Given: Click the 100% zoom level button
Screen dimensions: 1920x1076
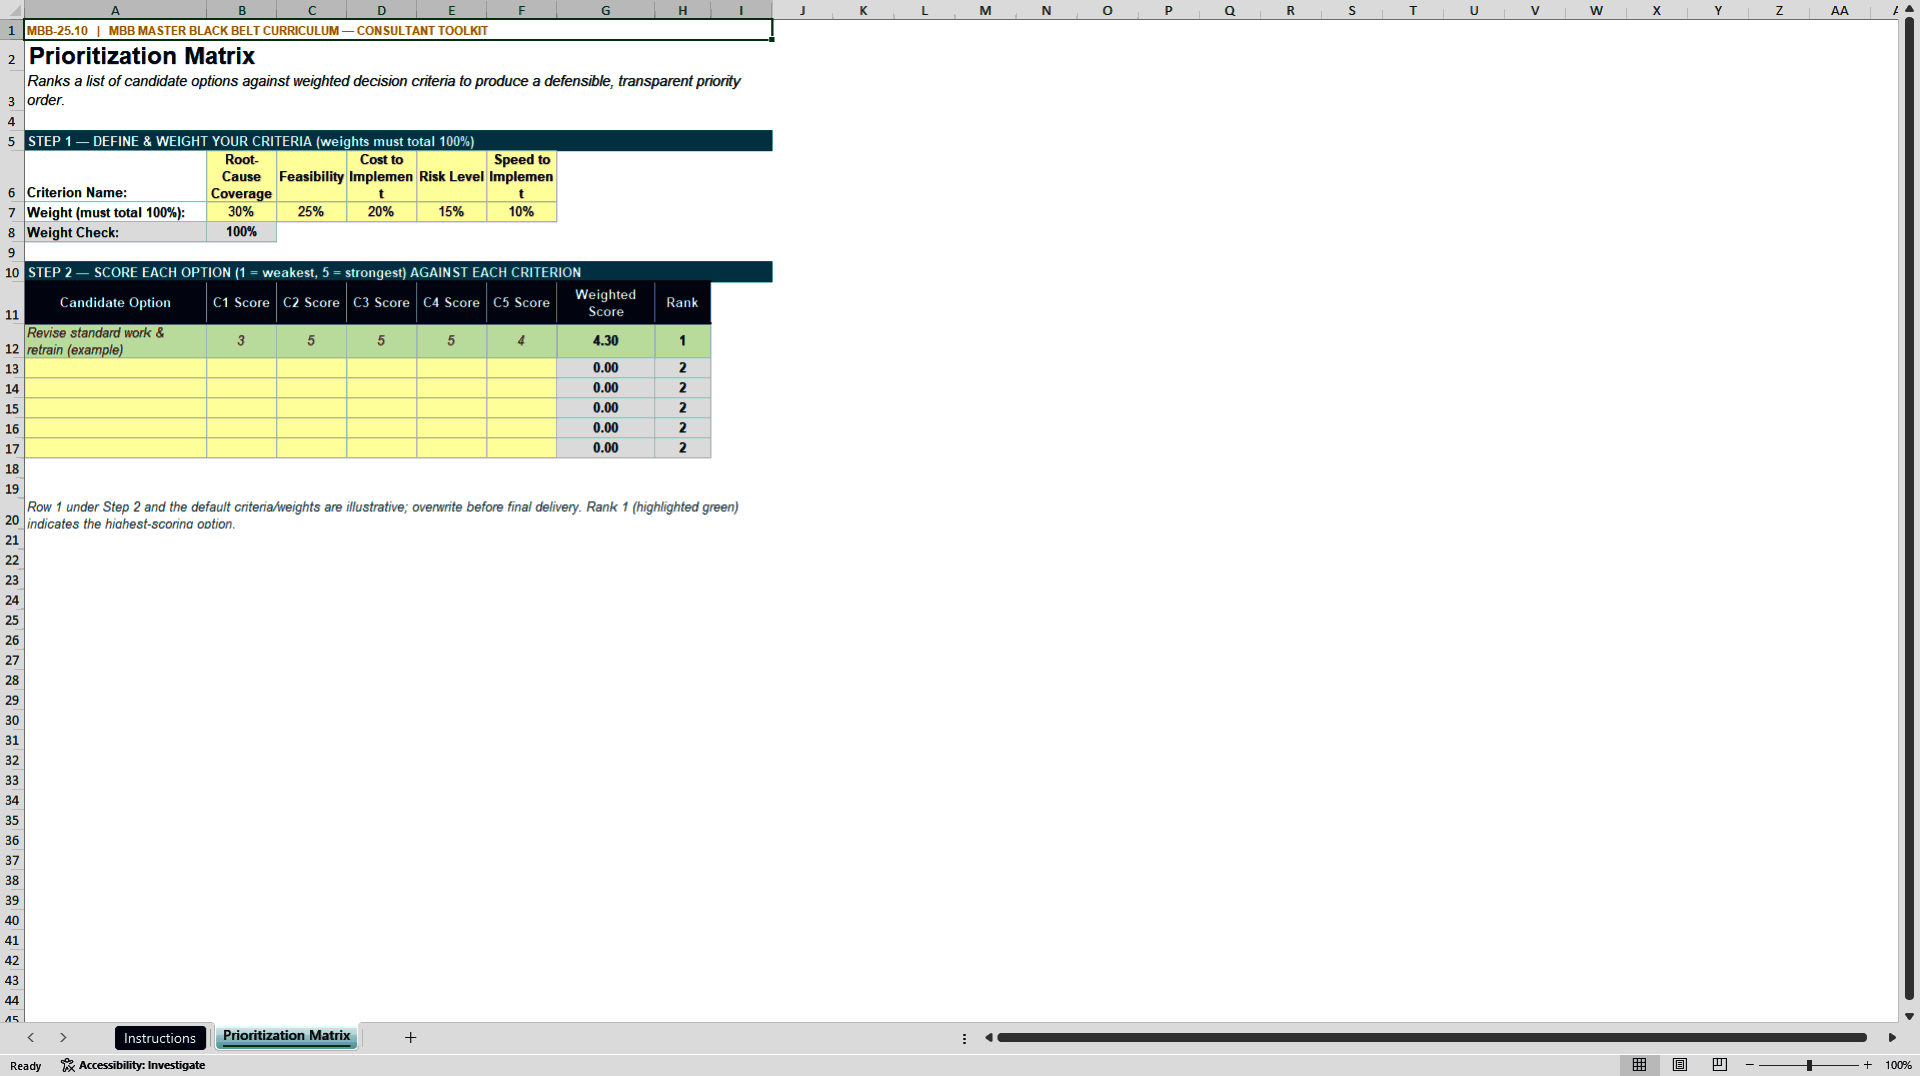Looking at the screenshot, I should pyautogui.click(x=1898, y=1065).
